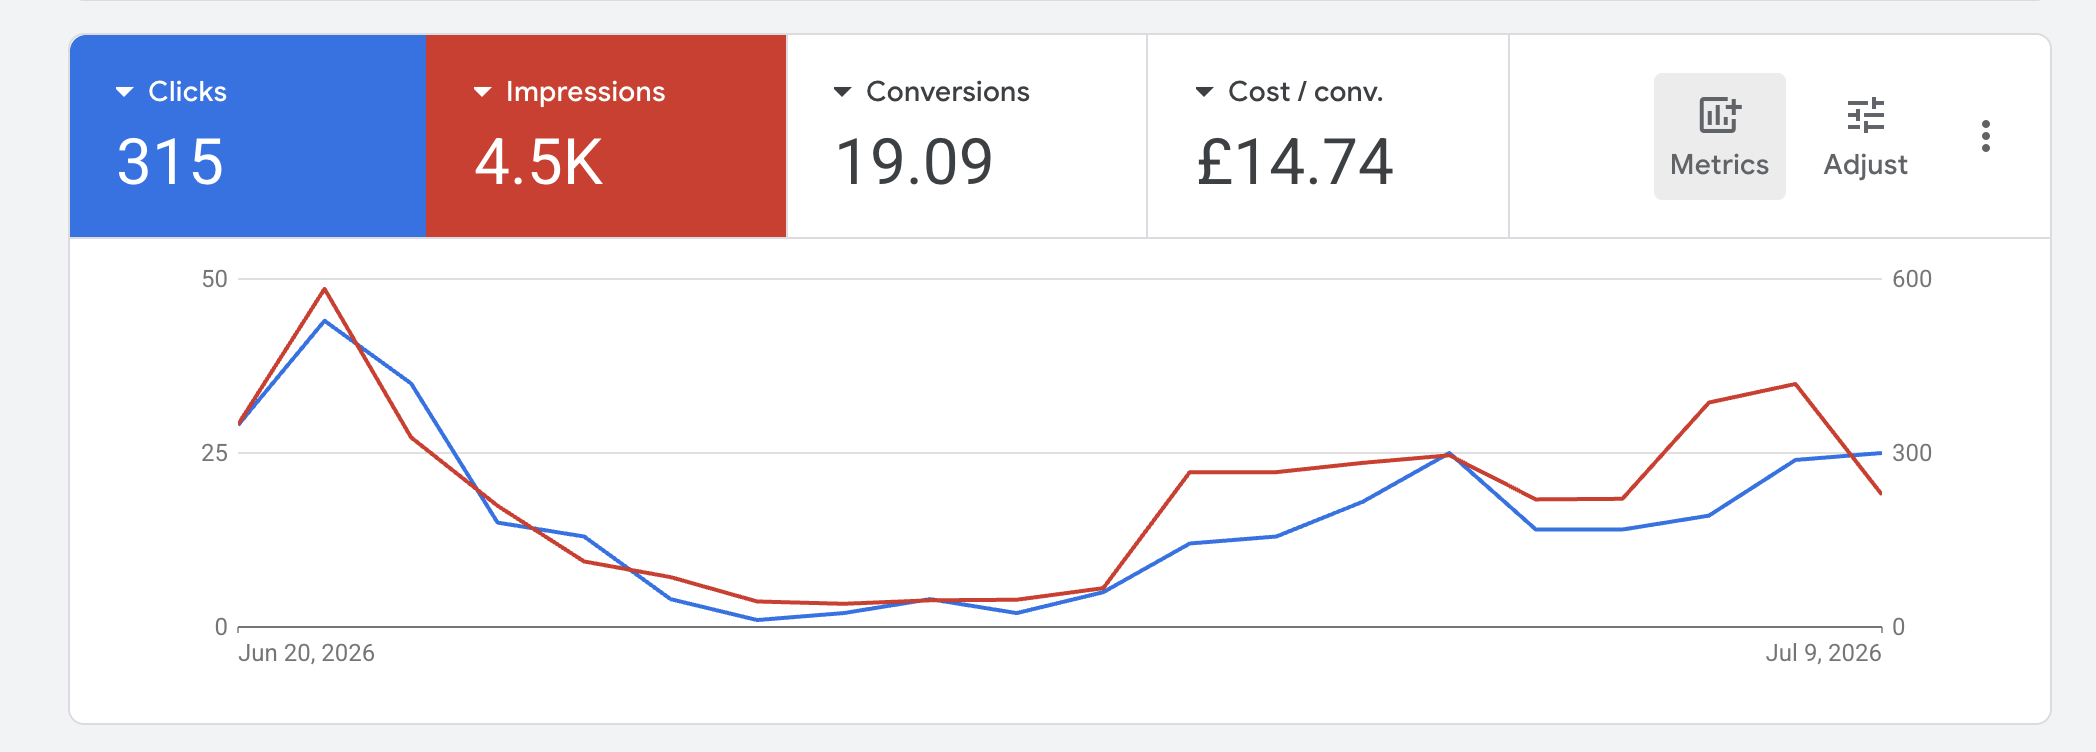
Task: Select the red Impressions scorecard value 4.5K
Action: pyautogui.click(x=539, y=162)
